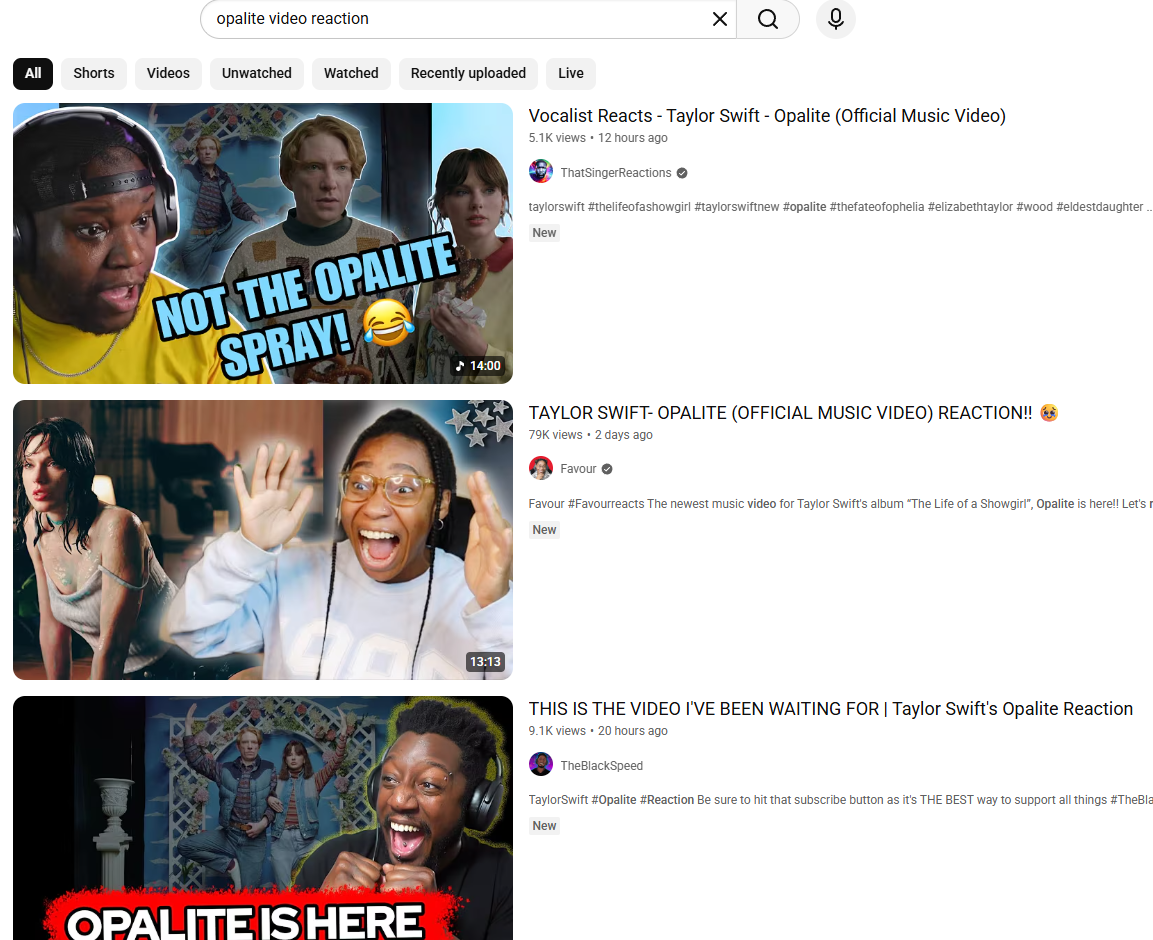Viewport: 1153px width, 940px height.
Task: Click '9.1K views • 20 hours ago' text
Action: pos(598,731)
